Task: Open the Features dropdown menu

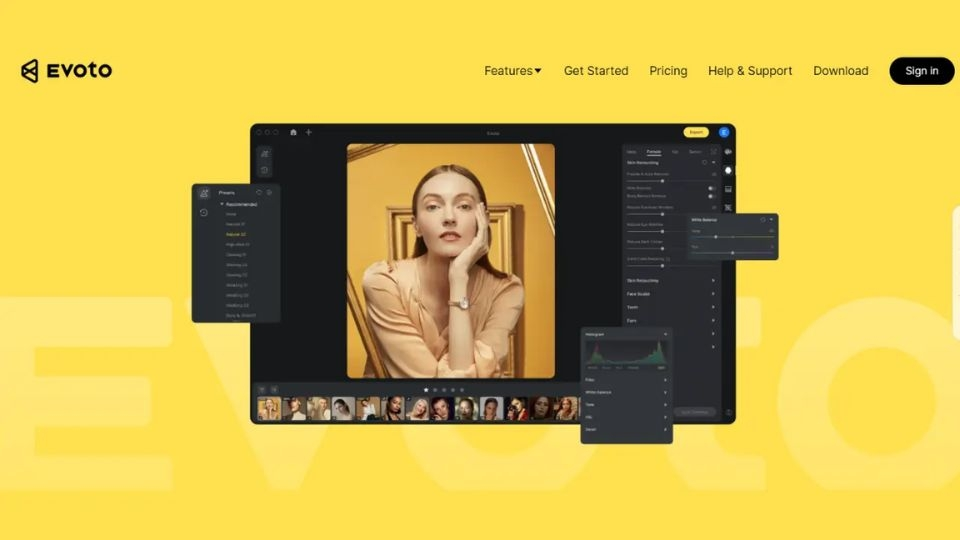Action: pos(512,71)
